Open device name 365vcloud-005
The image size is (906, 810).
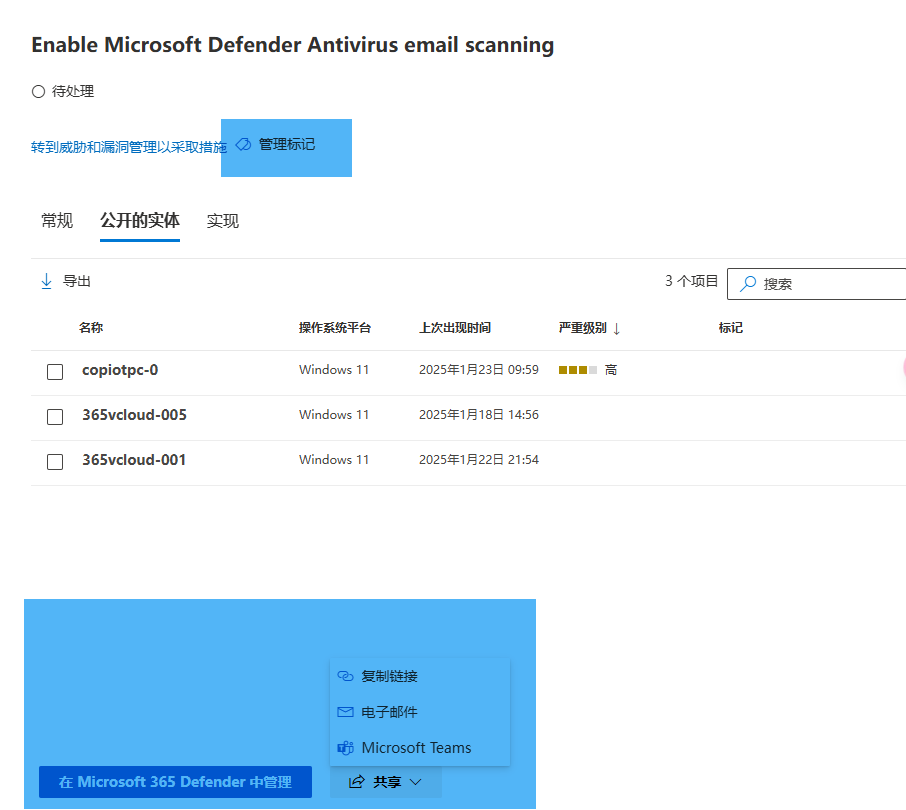pos(134,415)
